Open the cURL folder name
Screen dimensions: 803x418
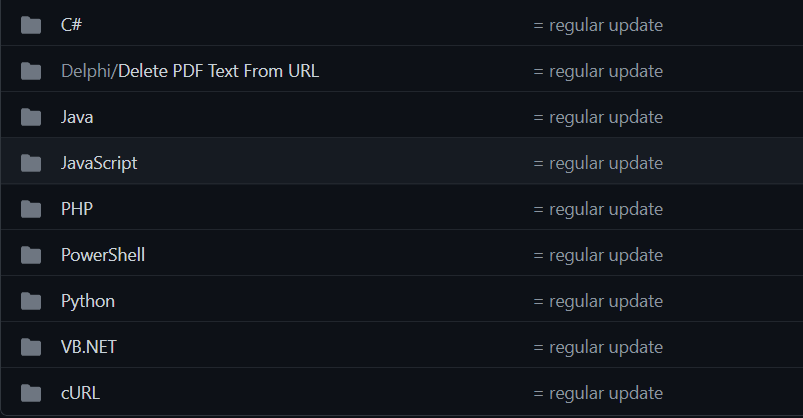[80, 393]
